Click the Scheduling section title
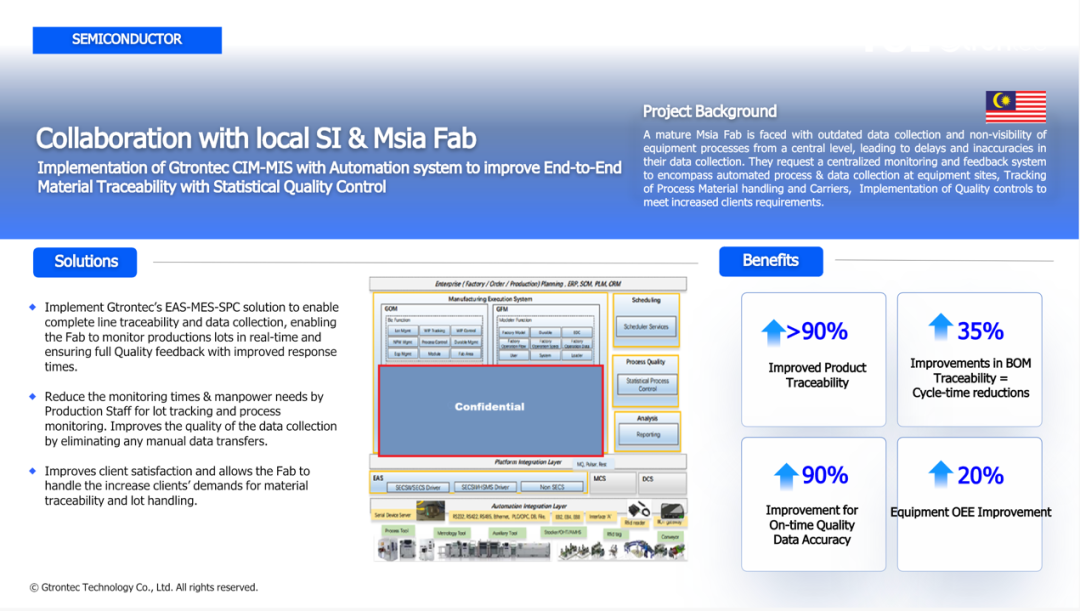This screenshot has width=1080, height=611. click(646, 300)
